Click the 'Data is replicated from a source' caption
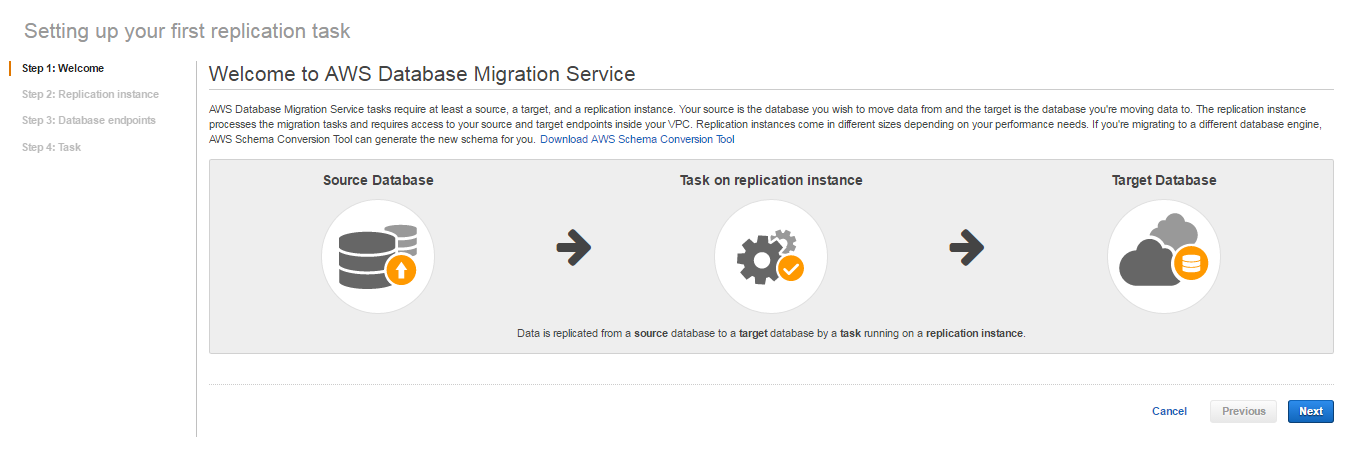Viewport: 1345px width, 449px height. pos(771,333)
